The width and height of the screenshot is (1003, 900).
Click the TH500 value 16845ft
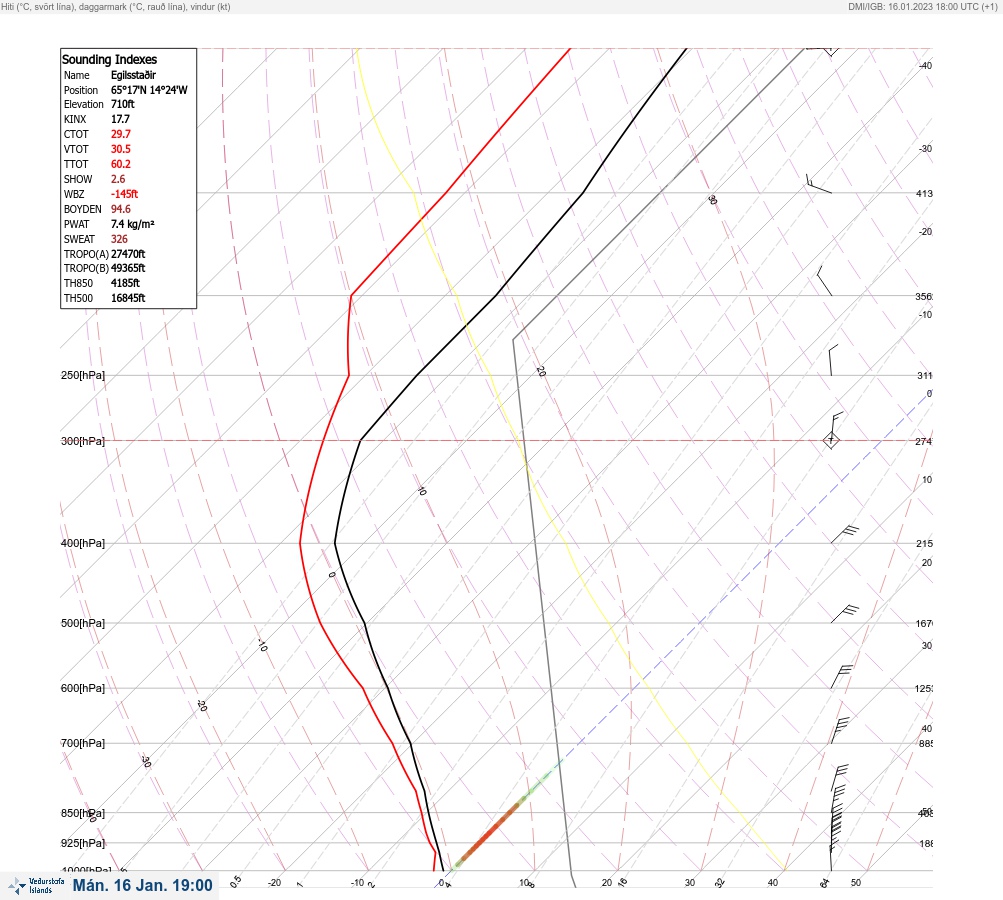128,298
